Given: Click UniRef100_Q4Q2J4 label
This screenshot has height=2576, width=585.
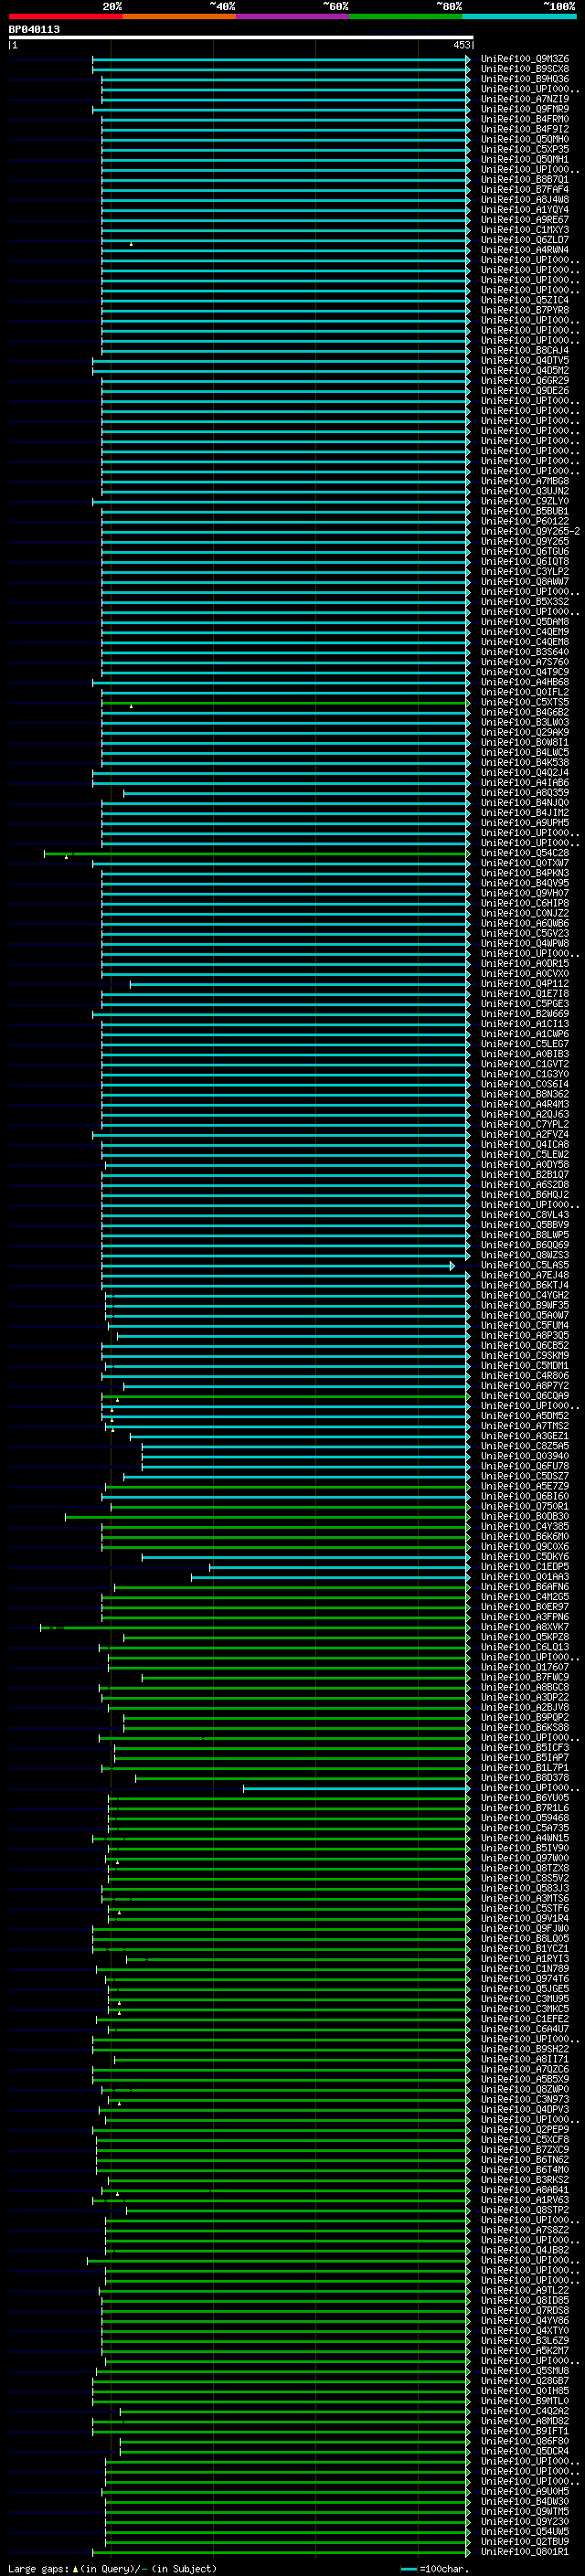Looking at the screenshot, I should point(524,773).
